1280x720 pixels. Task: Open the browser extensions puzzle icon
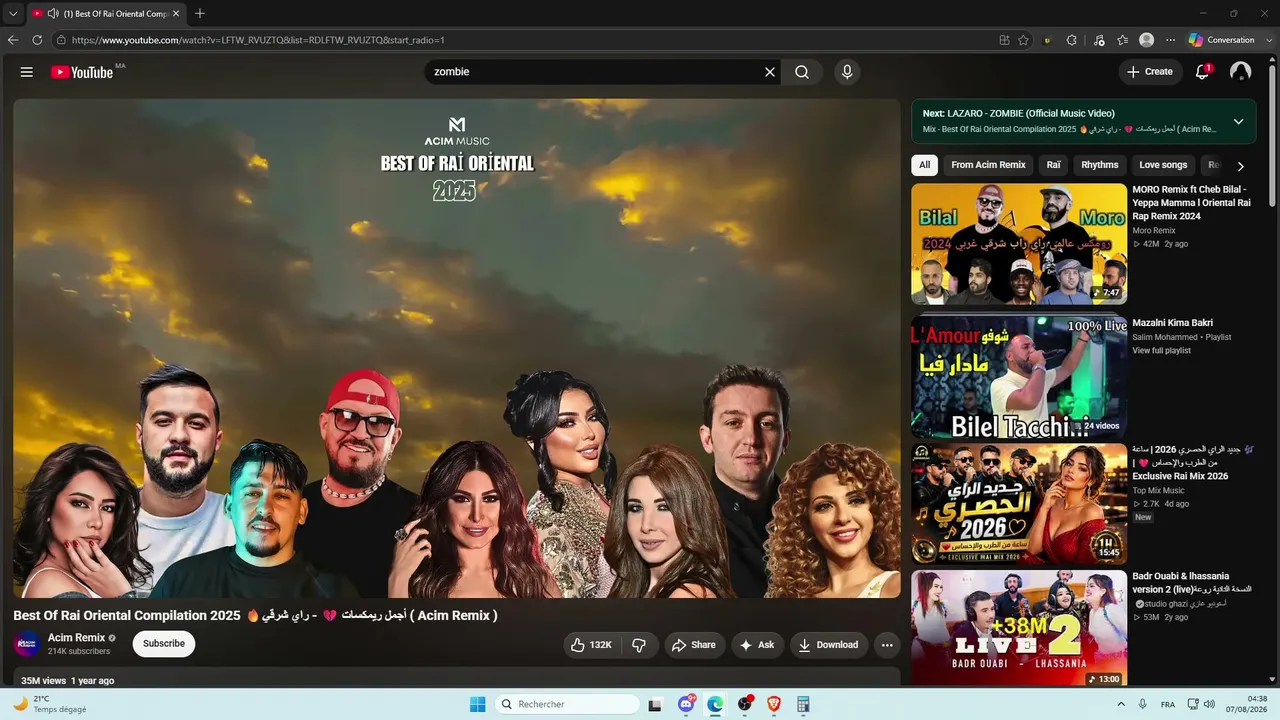point(1072,40)
